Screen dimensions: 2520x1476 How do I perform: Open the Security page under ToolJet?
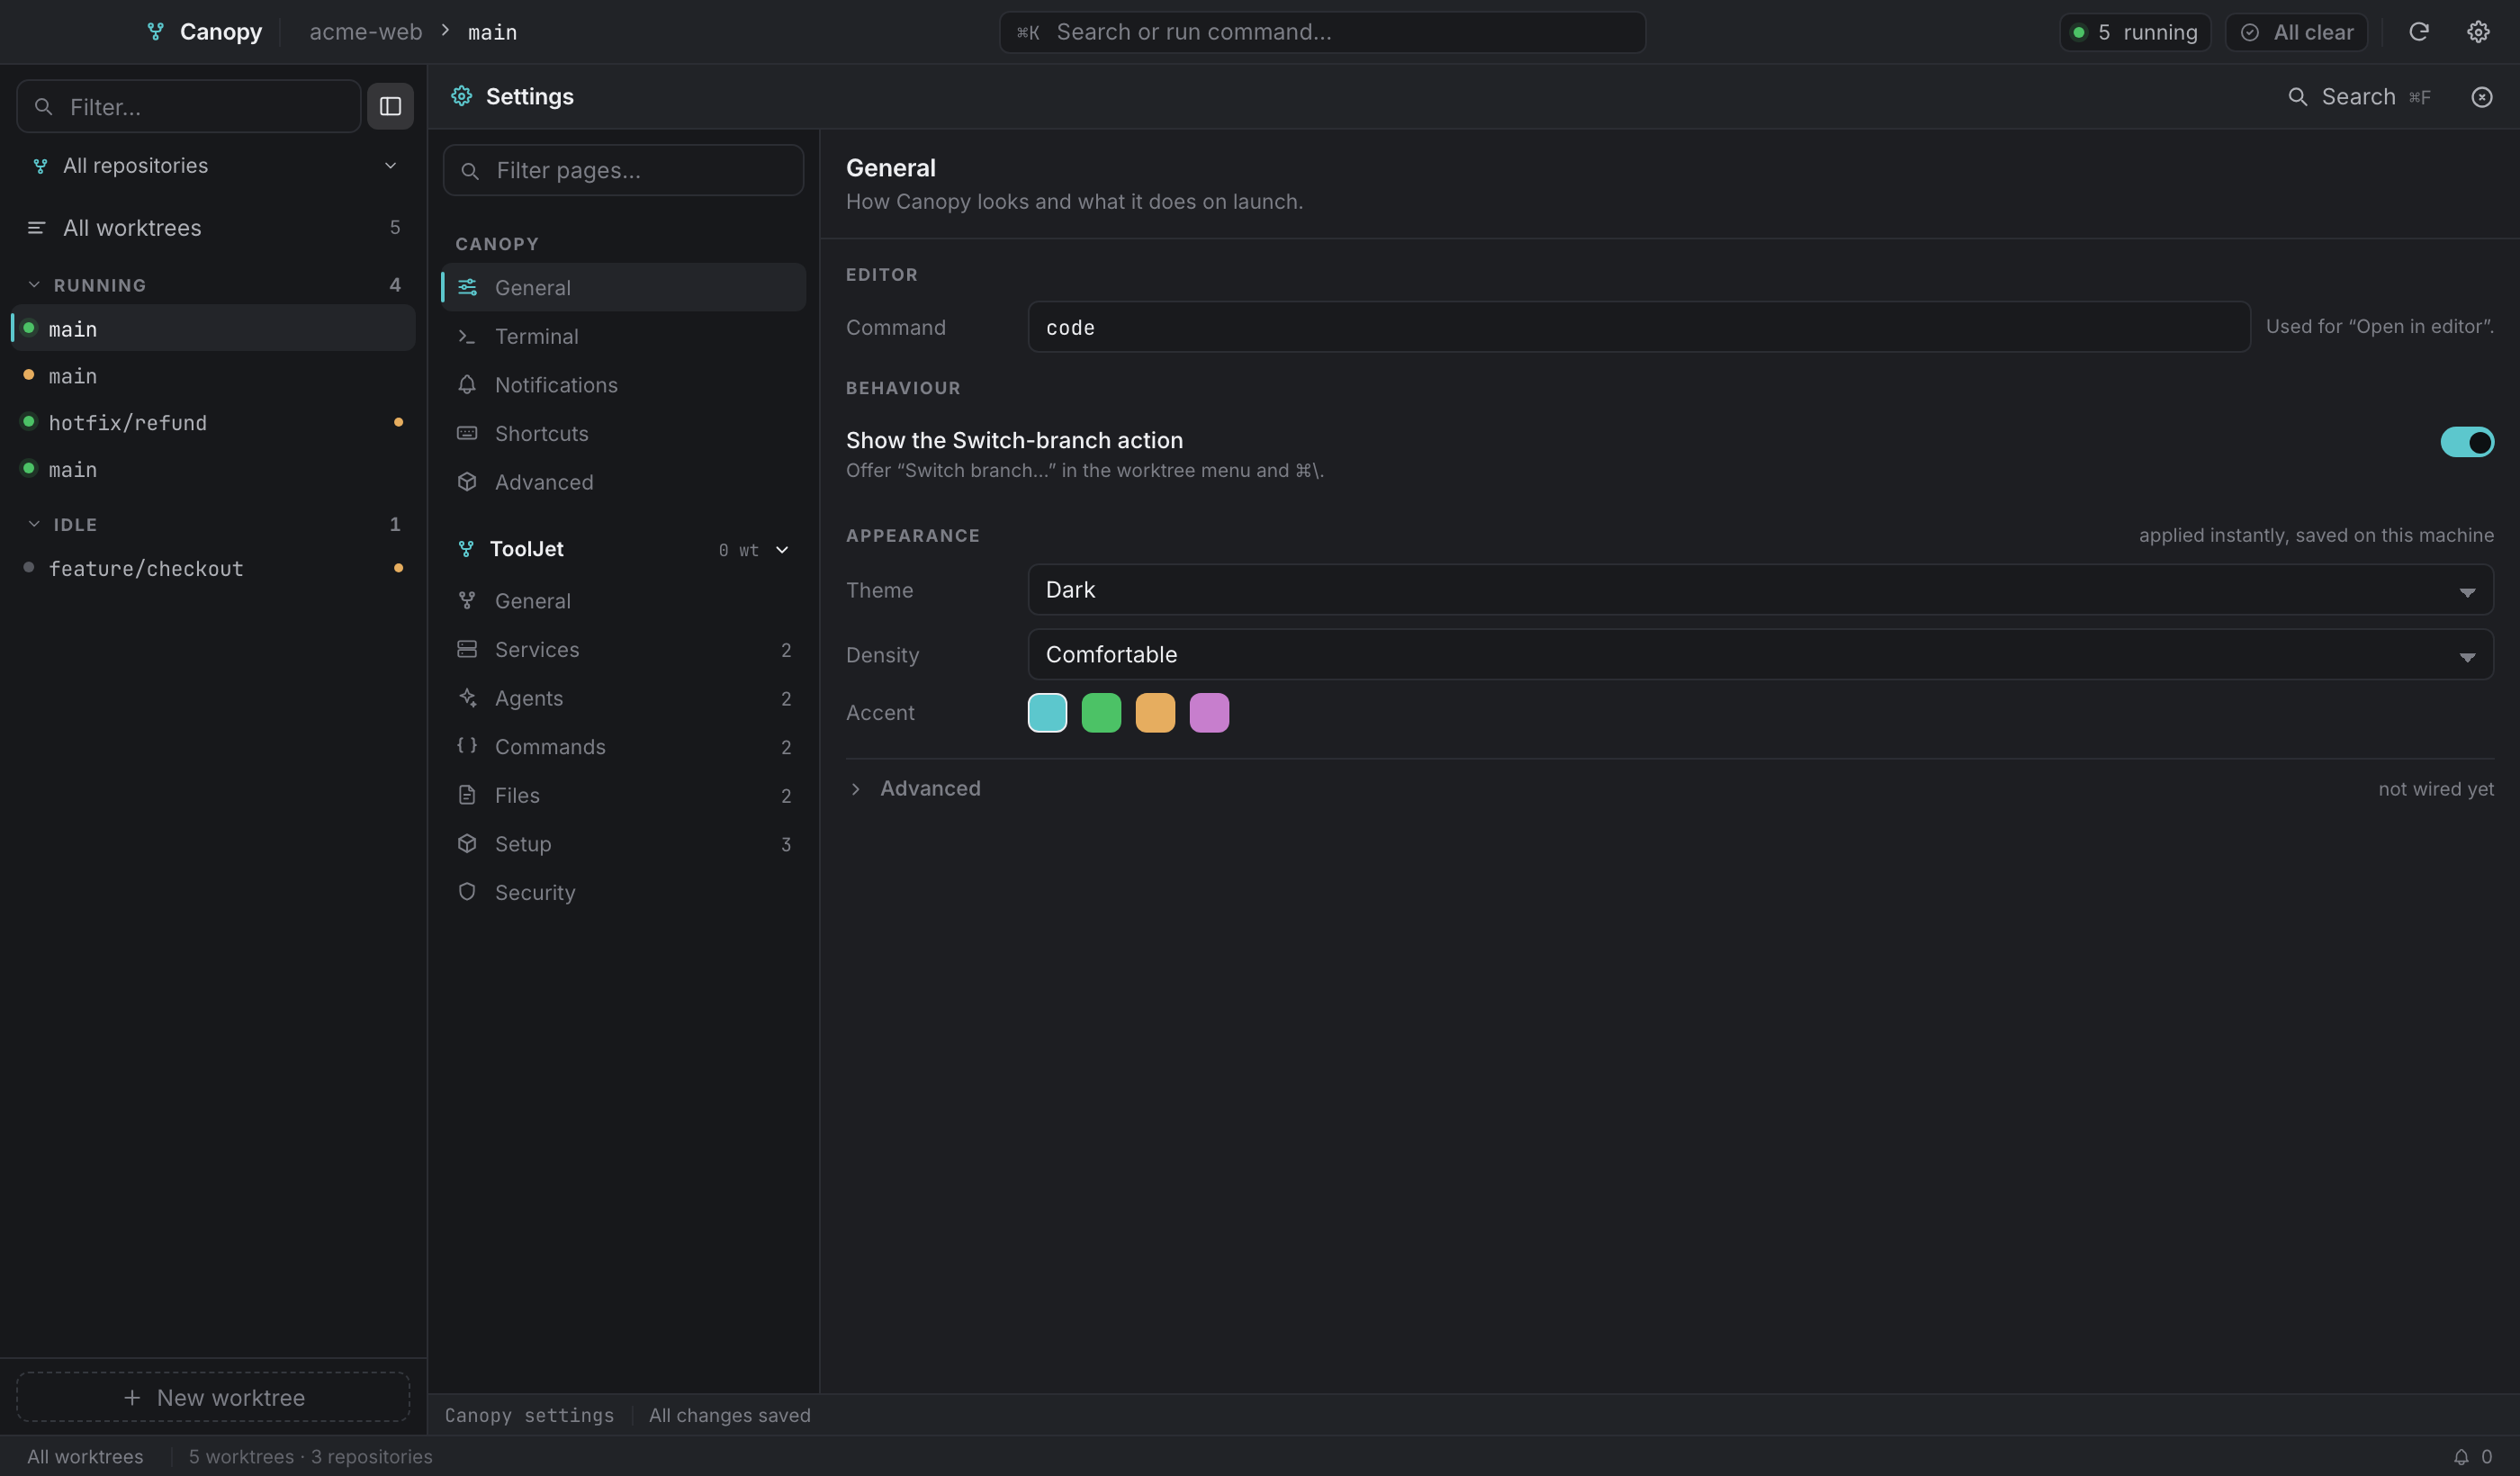(x=624, y=892)
